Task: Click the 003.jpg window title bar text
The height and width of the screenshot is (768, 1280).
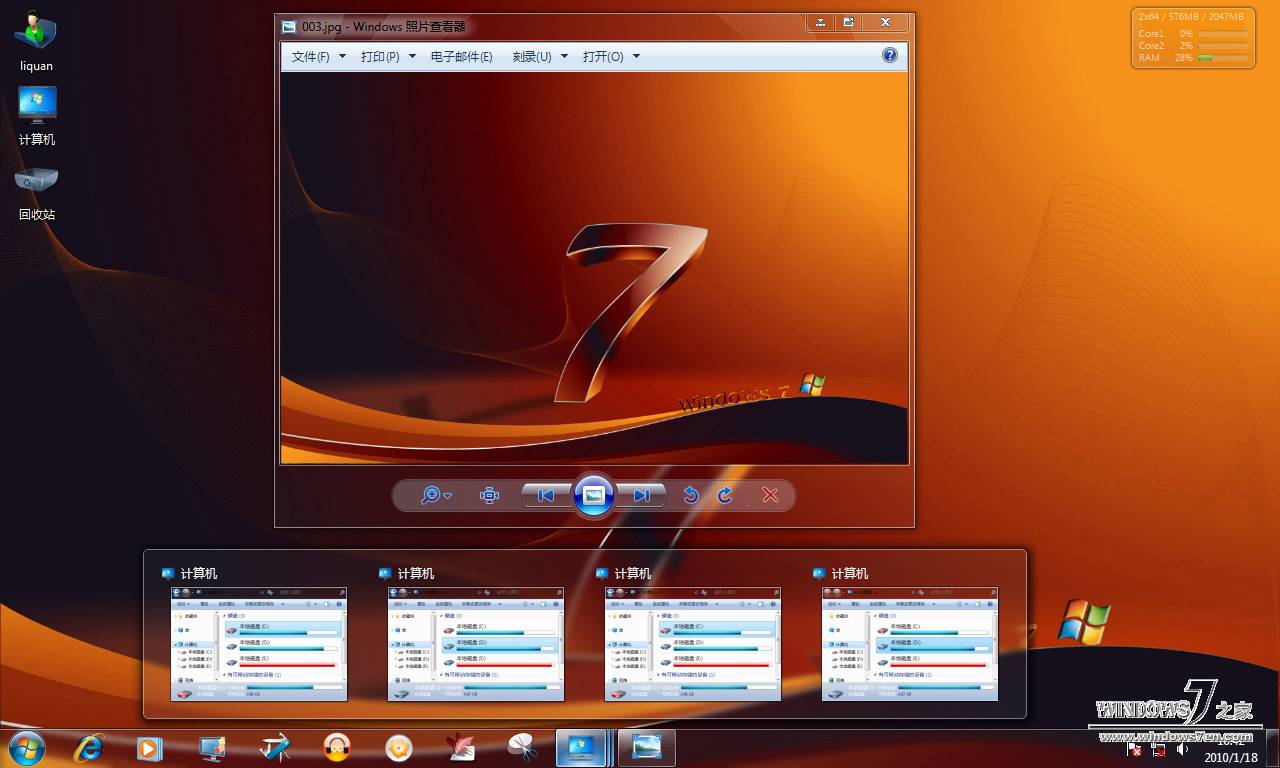Action: pos(384,27)
